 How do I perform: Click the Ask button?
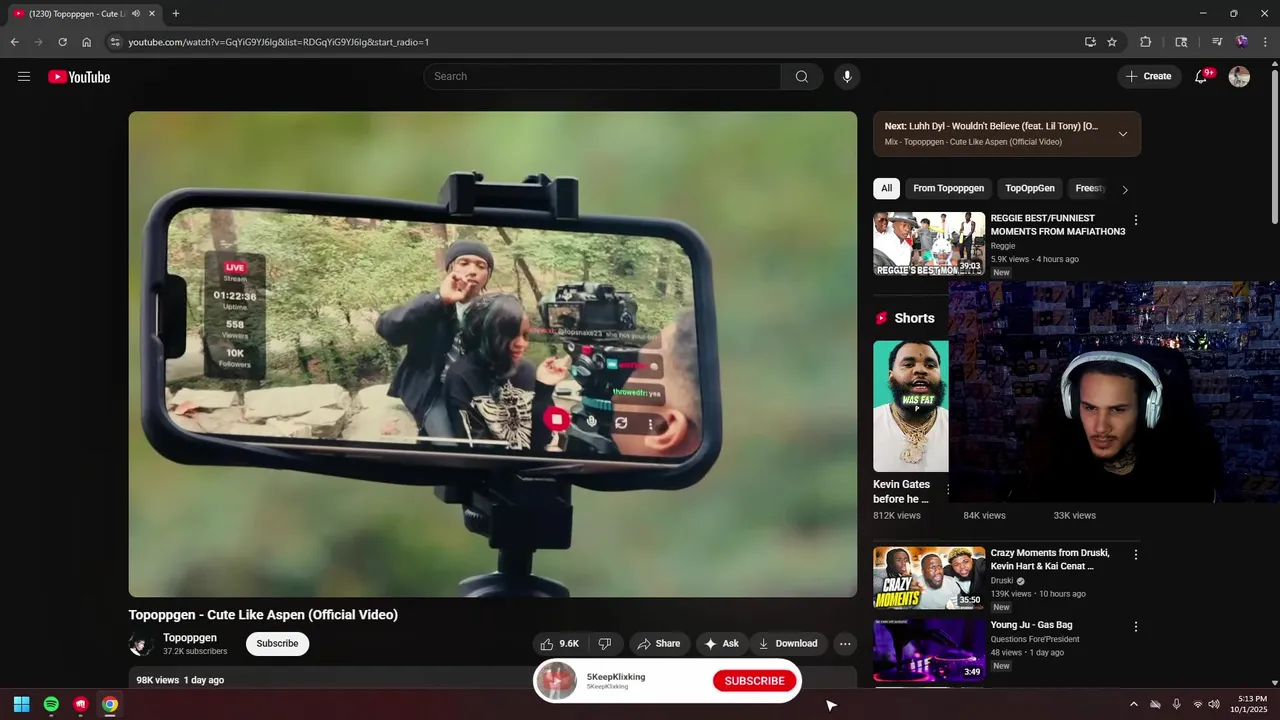pos(721,644)
